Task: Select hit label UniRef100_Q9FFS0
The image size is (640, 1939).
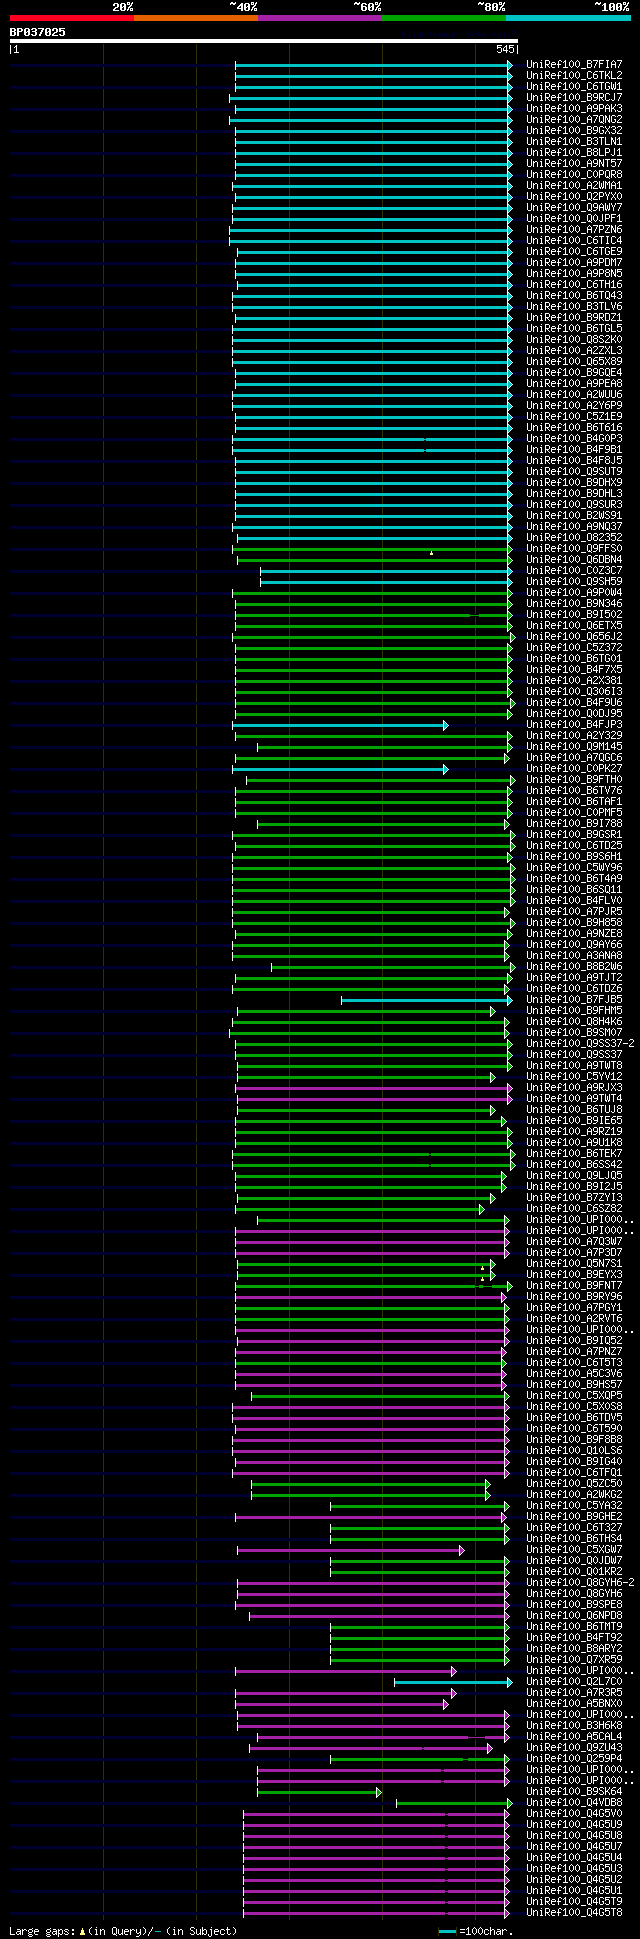Action: (574, 548)
